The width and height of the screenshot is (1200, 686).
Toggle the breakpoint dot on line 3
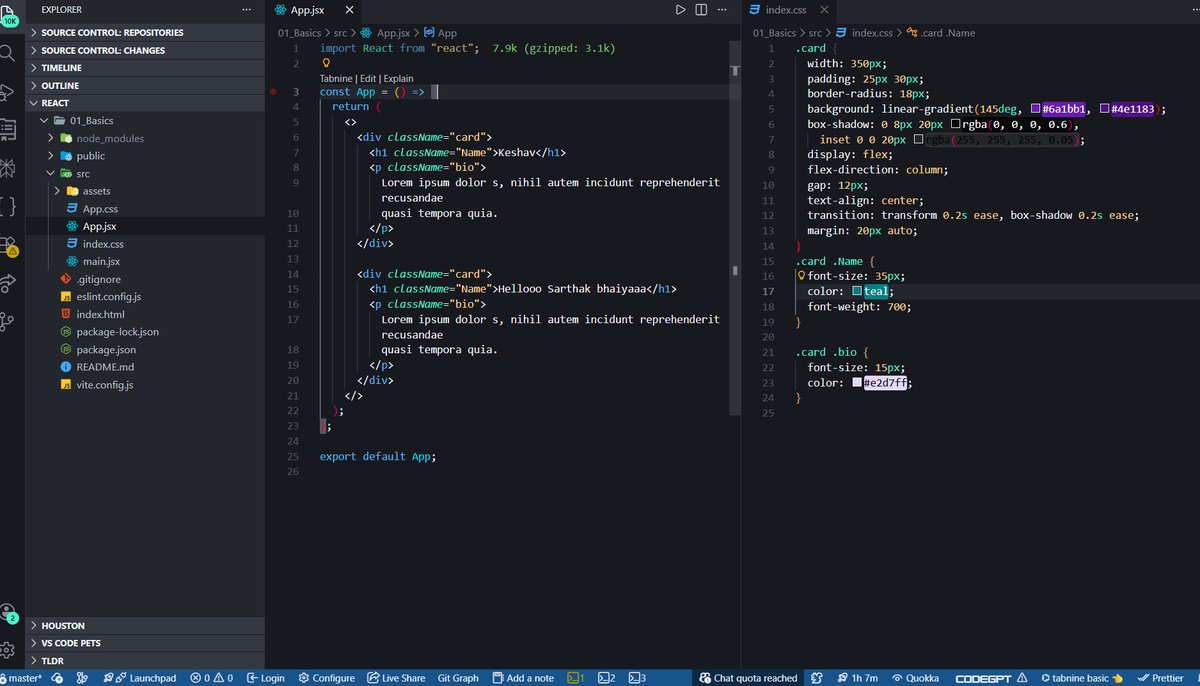click(274, 91)
